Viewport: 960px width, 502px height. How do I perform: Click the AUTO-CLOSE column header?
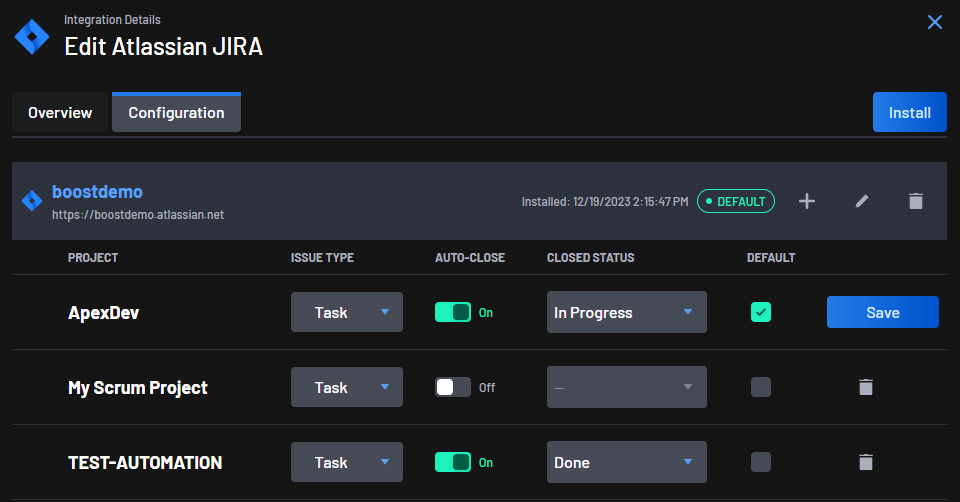pyautogui.click(x=470, y=258)
